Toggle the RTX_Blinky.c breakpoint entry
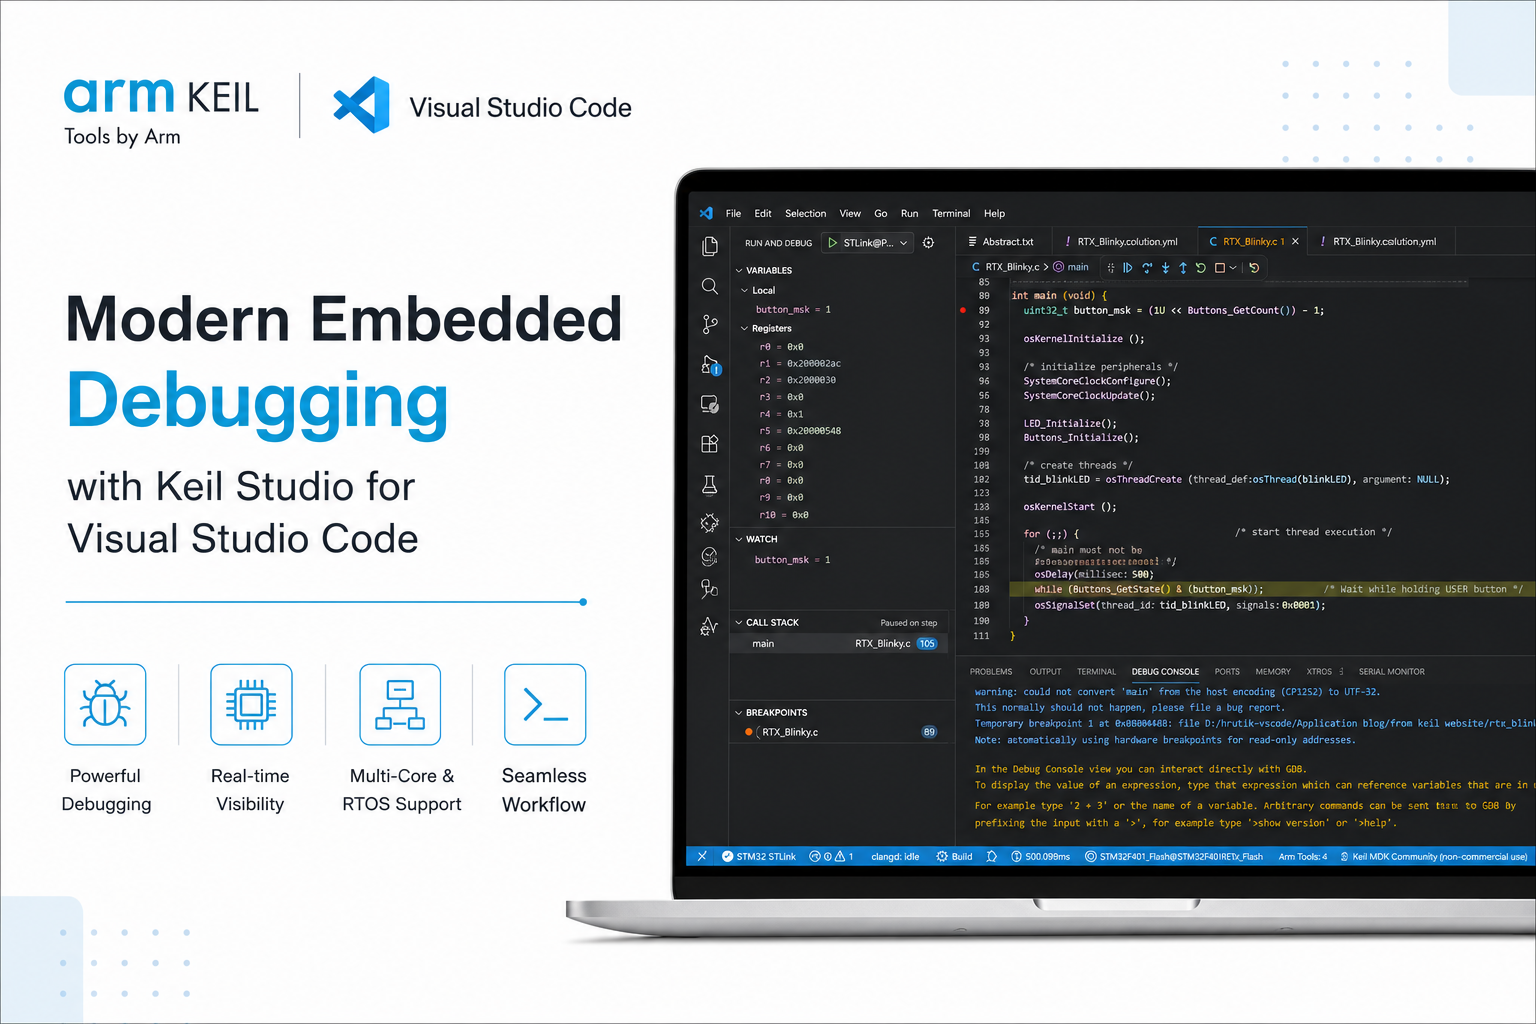 tap(748, 732)
